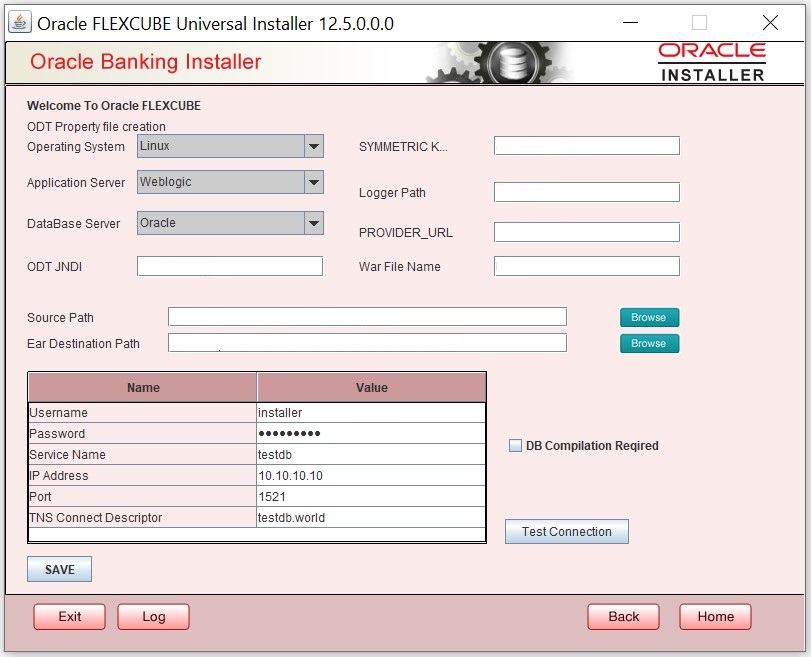This screenshot has width=811, height=657.
Task: Select the Service Name value 'testdb'
Action: click(x=371, y=454)
